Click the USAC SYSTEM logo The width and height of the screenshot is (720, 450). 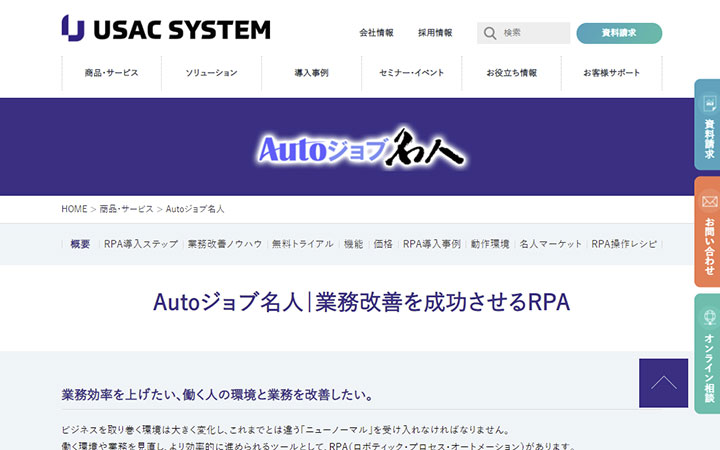tap(166, 28)
